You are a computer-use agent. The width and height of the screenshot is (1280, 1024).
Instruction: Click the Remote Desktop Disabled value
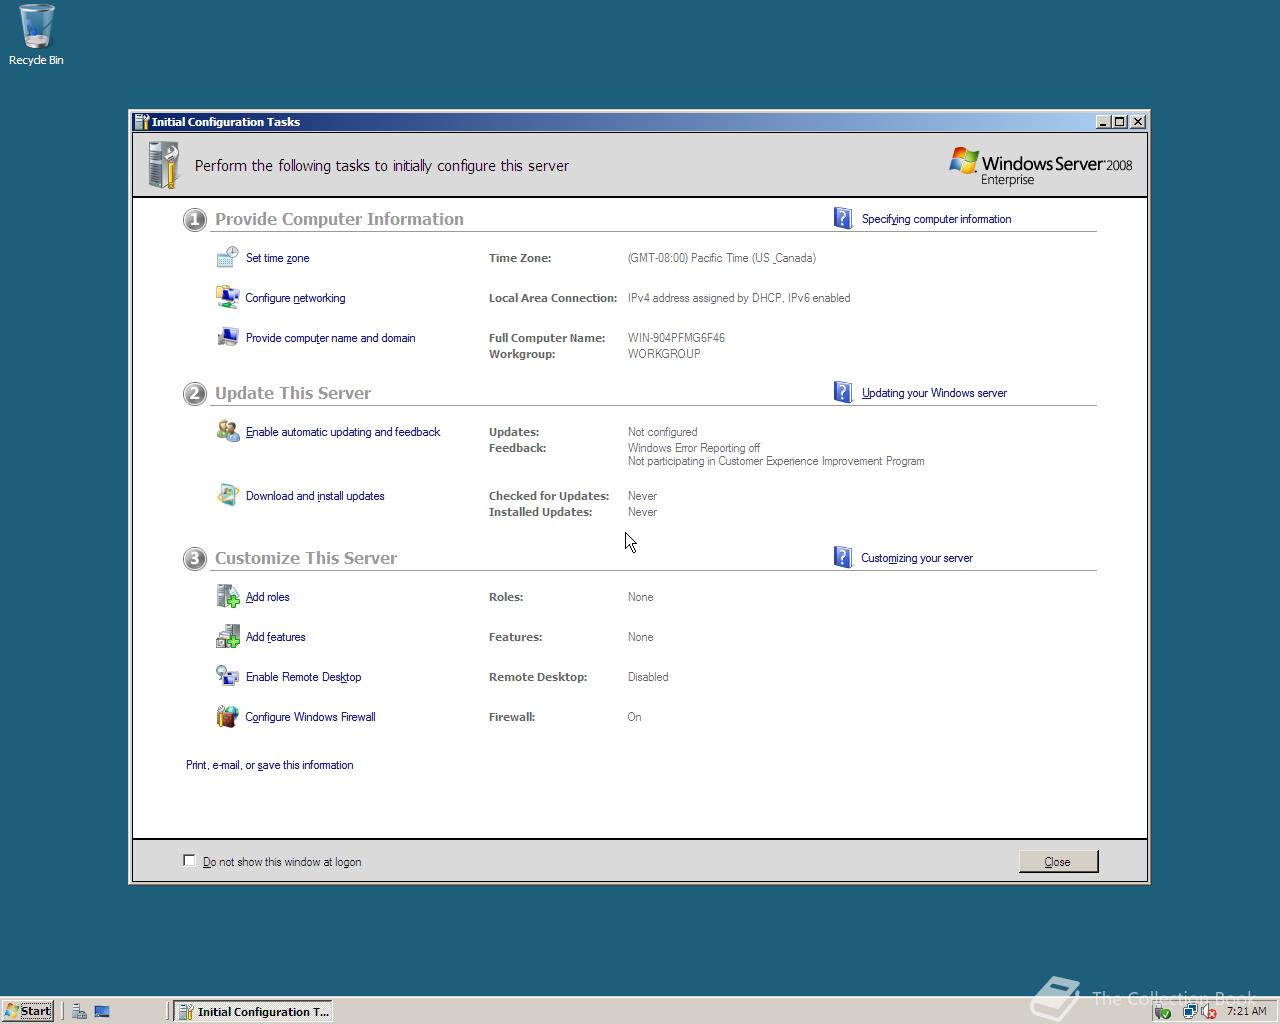pyautogui.click(x=648, y=677)
